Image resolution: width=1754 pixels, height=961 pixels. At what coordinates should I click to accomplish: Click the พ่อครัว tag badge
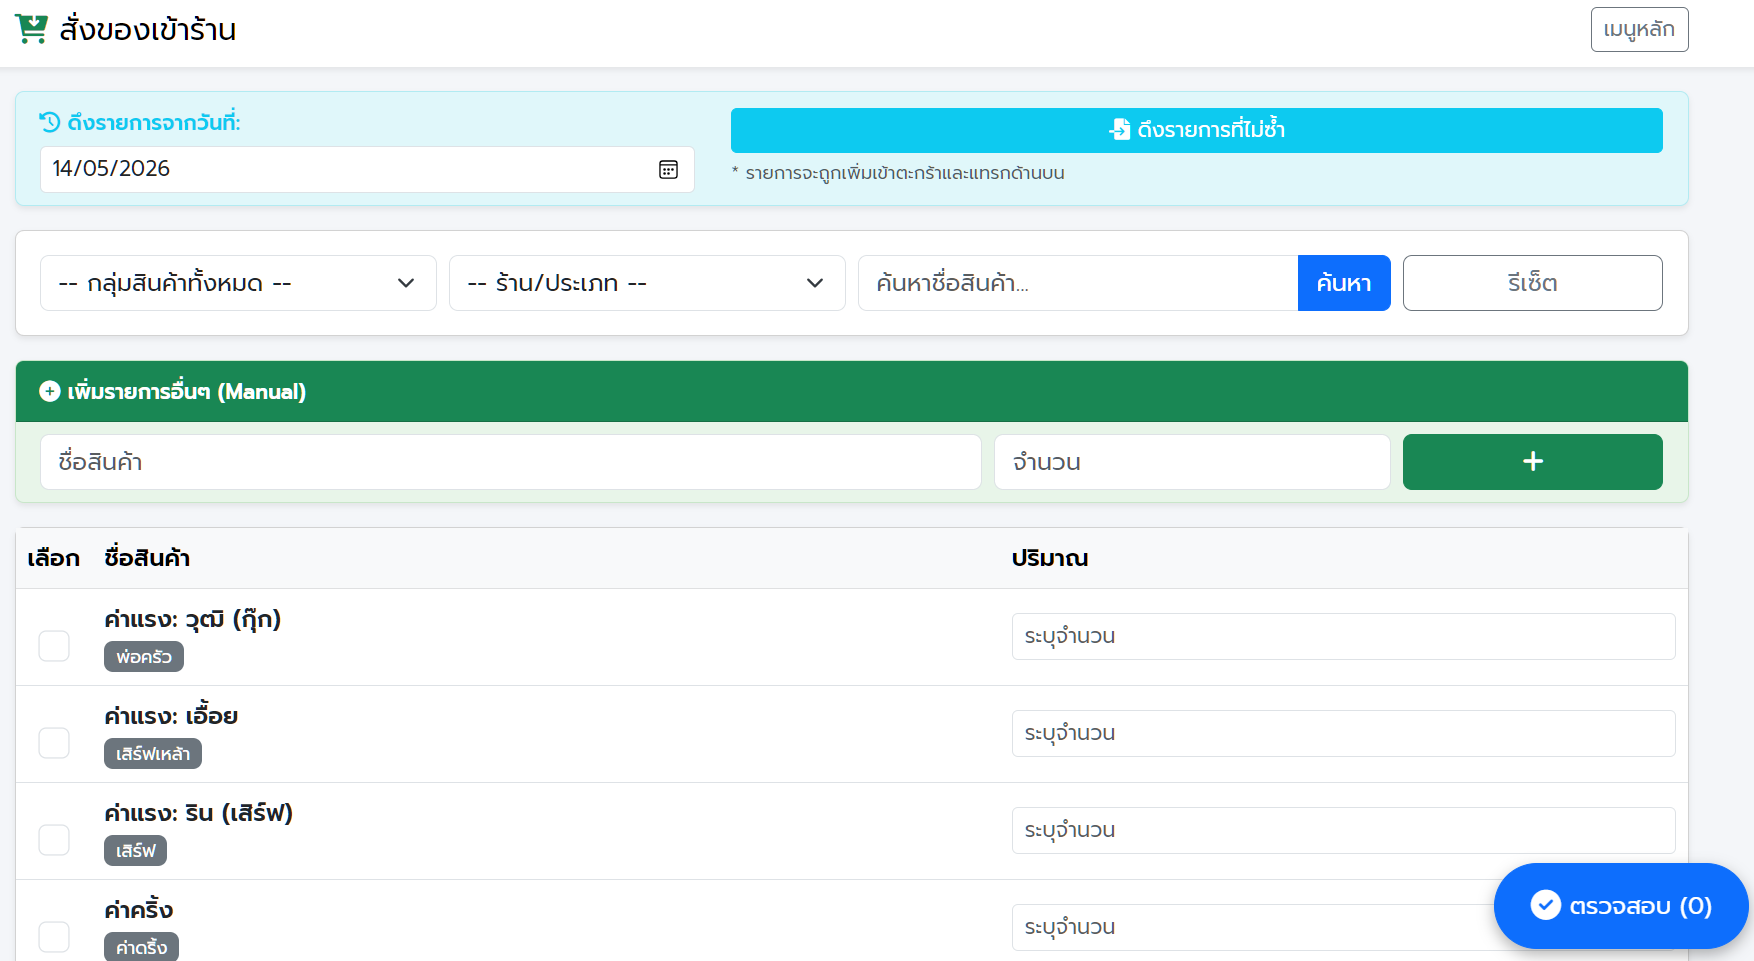144,657
